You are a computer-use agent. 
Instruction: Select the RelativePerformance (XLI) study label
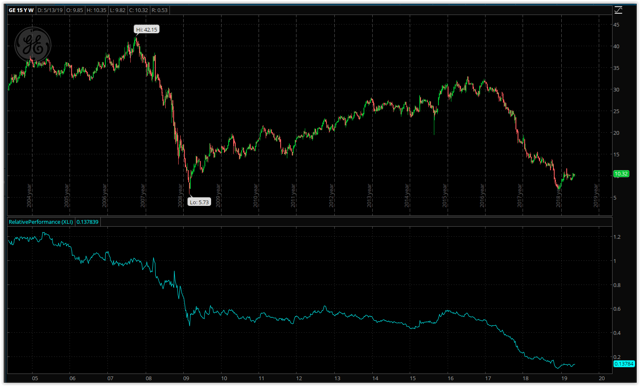point(41,222)
